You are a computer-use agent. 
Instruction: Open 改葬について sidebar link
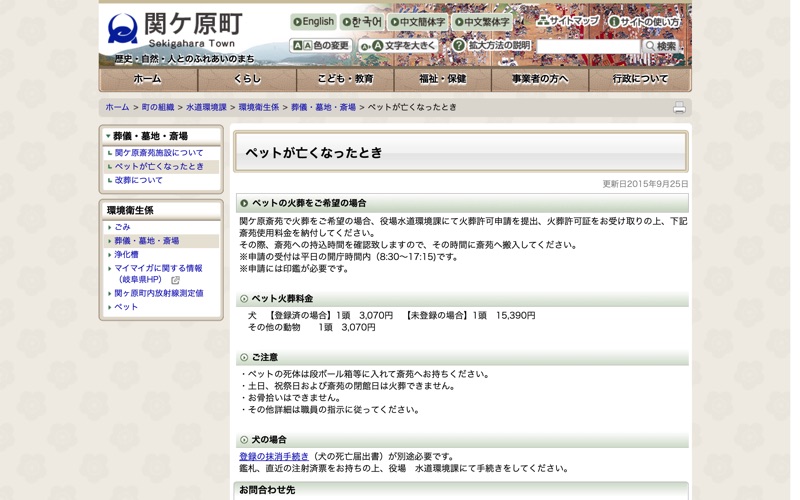click(x=138, y=180)
